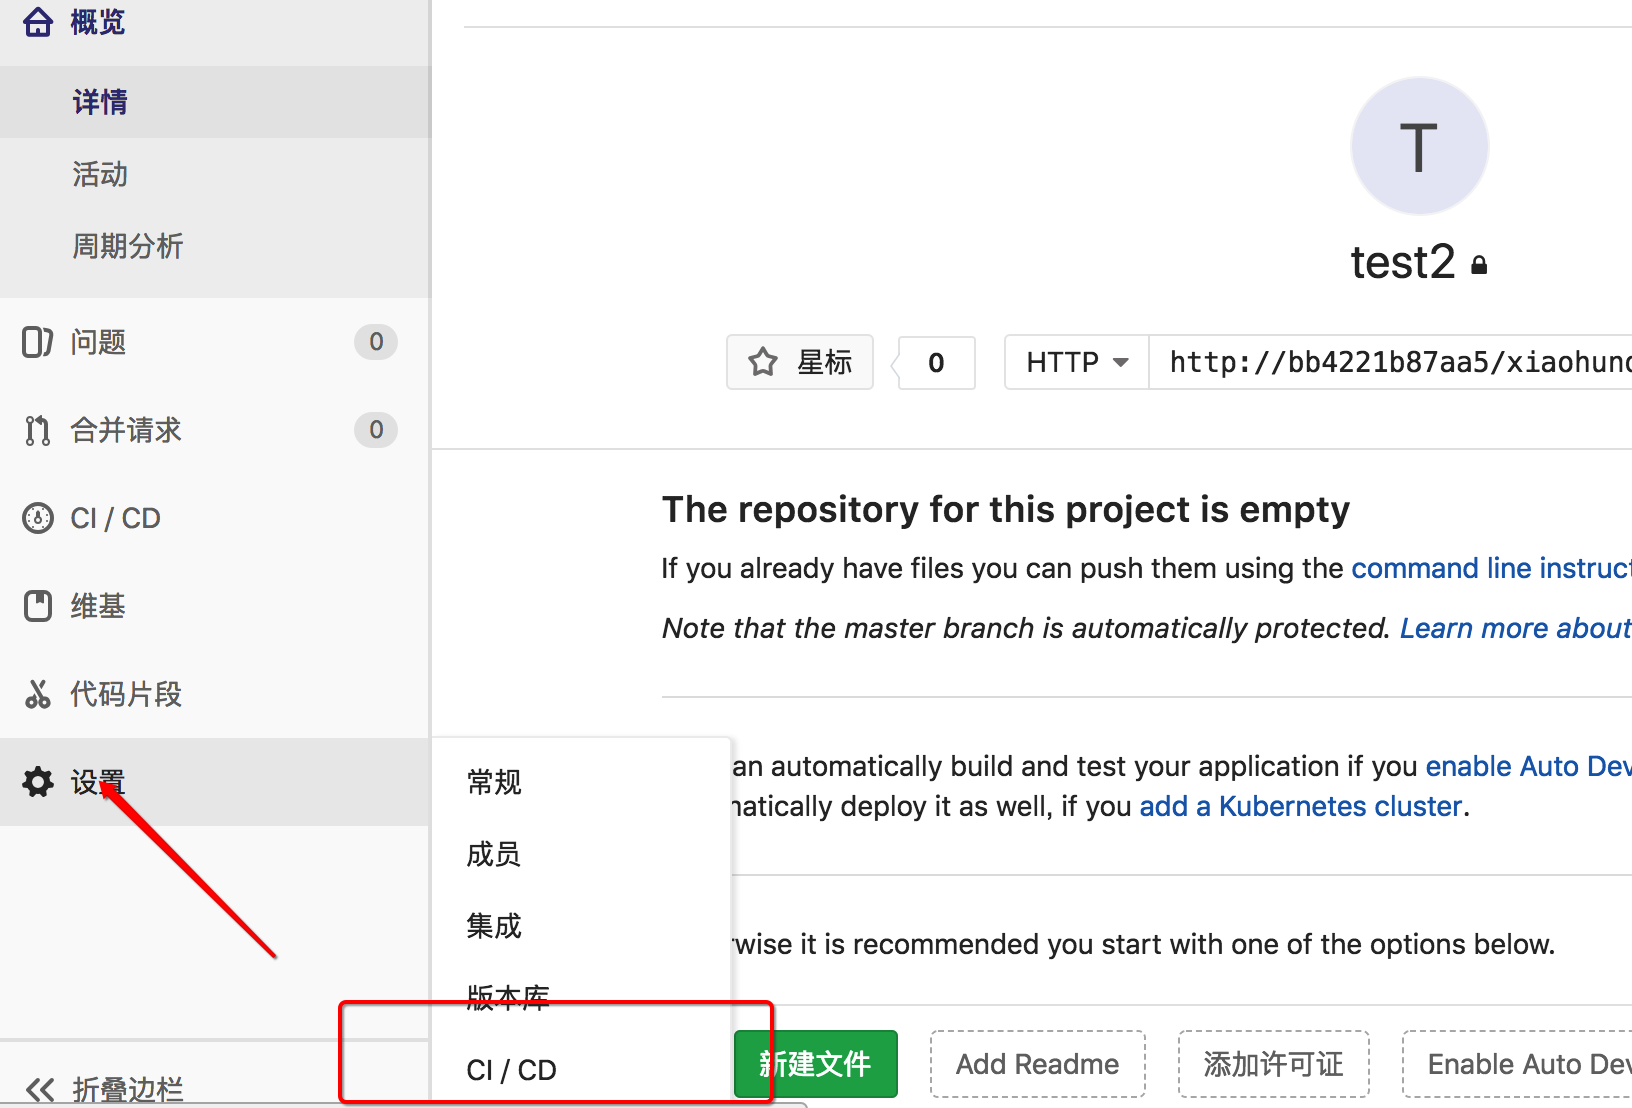Click the Settings gear icon

click(38, 782)
